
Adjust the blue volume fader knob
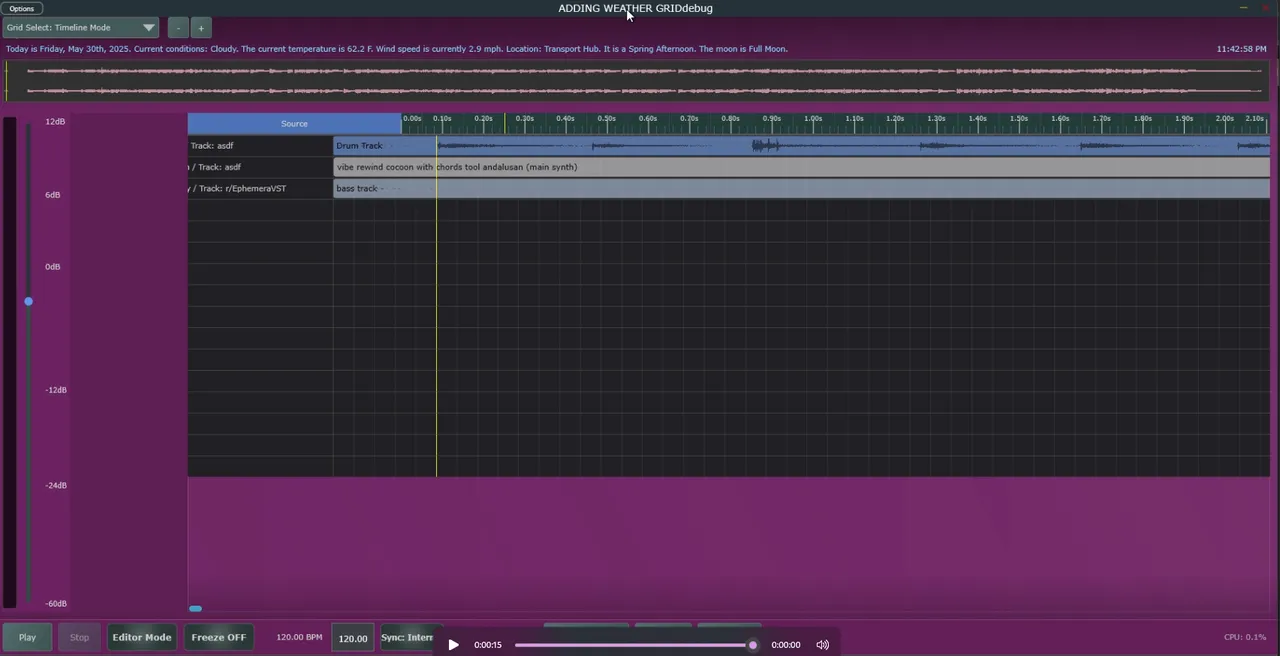tap(28, 301)
